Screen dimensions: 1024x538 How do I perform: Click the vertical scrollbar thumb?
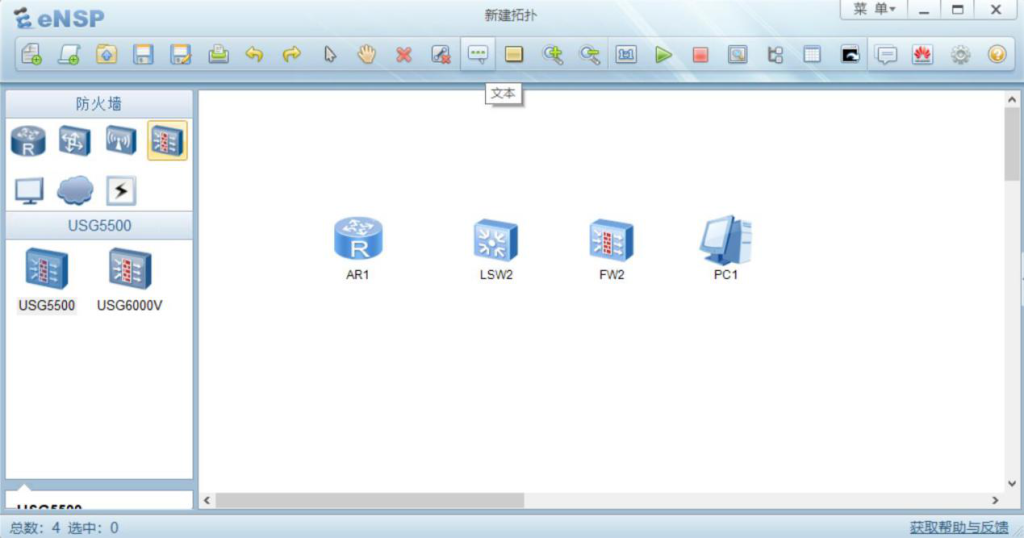click(1012, 144)
